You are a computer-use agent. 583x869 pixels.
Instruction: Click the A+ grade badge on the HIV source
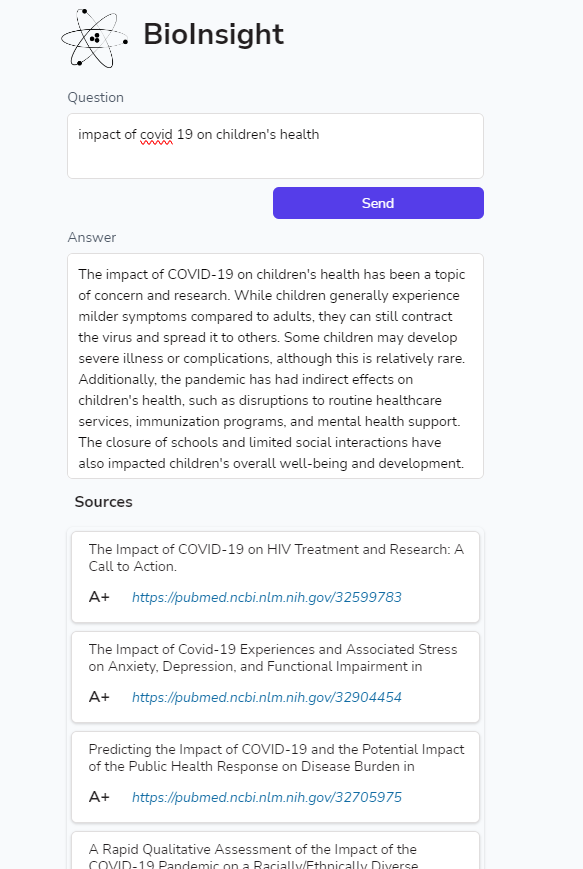(98, 597)
